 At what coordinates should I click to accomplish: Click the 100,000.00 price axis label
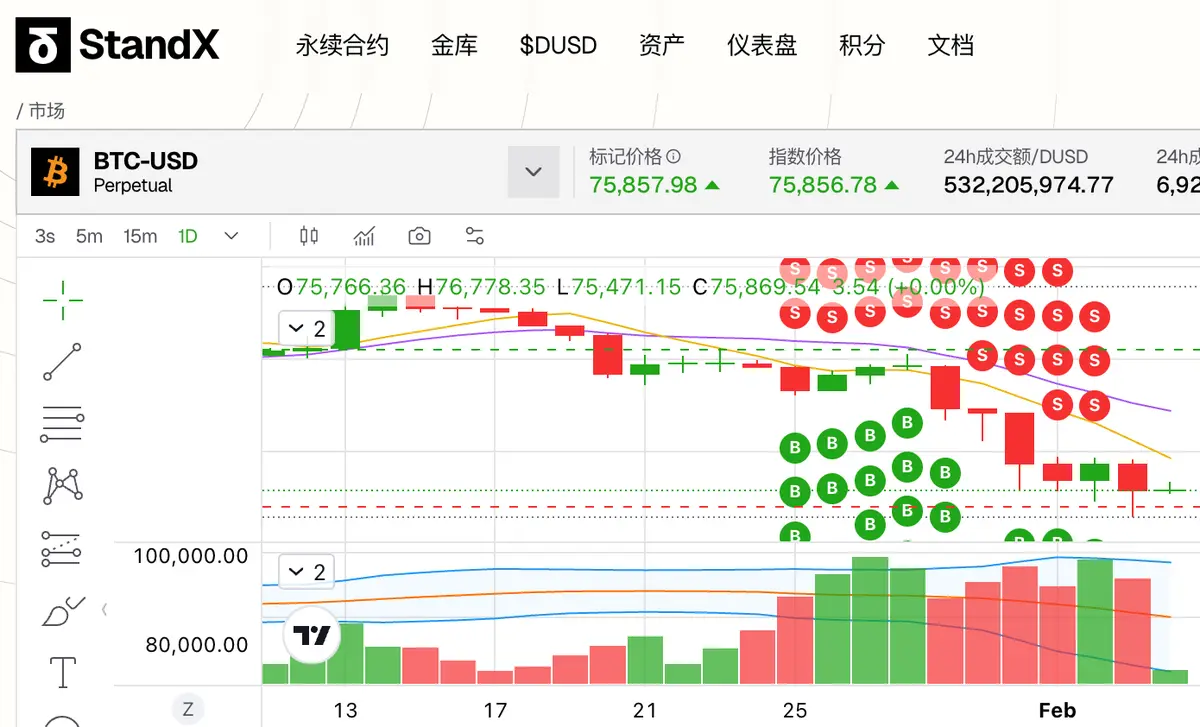pos(191,556)
